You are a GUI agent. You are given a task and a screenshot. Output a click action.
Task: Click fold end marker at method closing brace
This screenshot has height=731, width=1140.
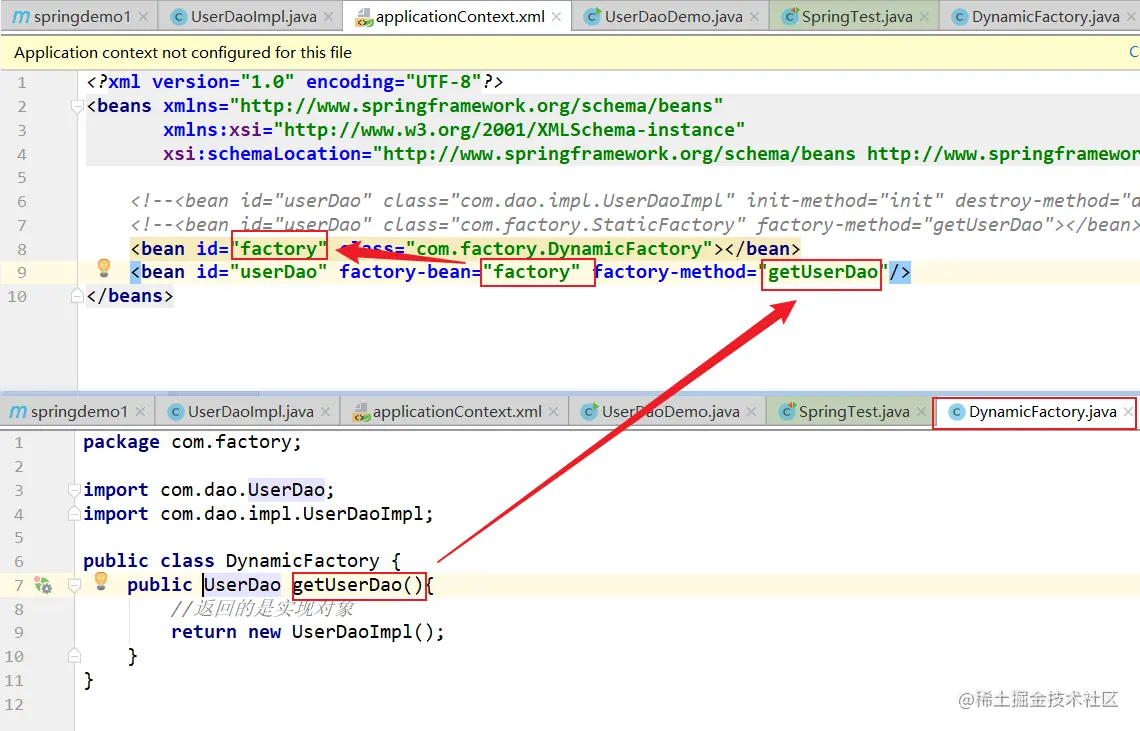tap(73, 656)
